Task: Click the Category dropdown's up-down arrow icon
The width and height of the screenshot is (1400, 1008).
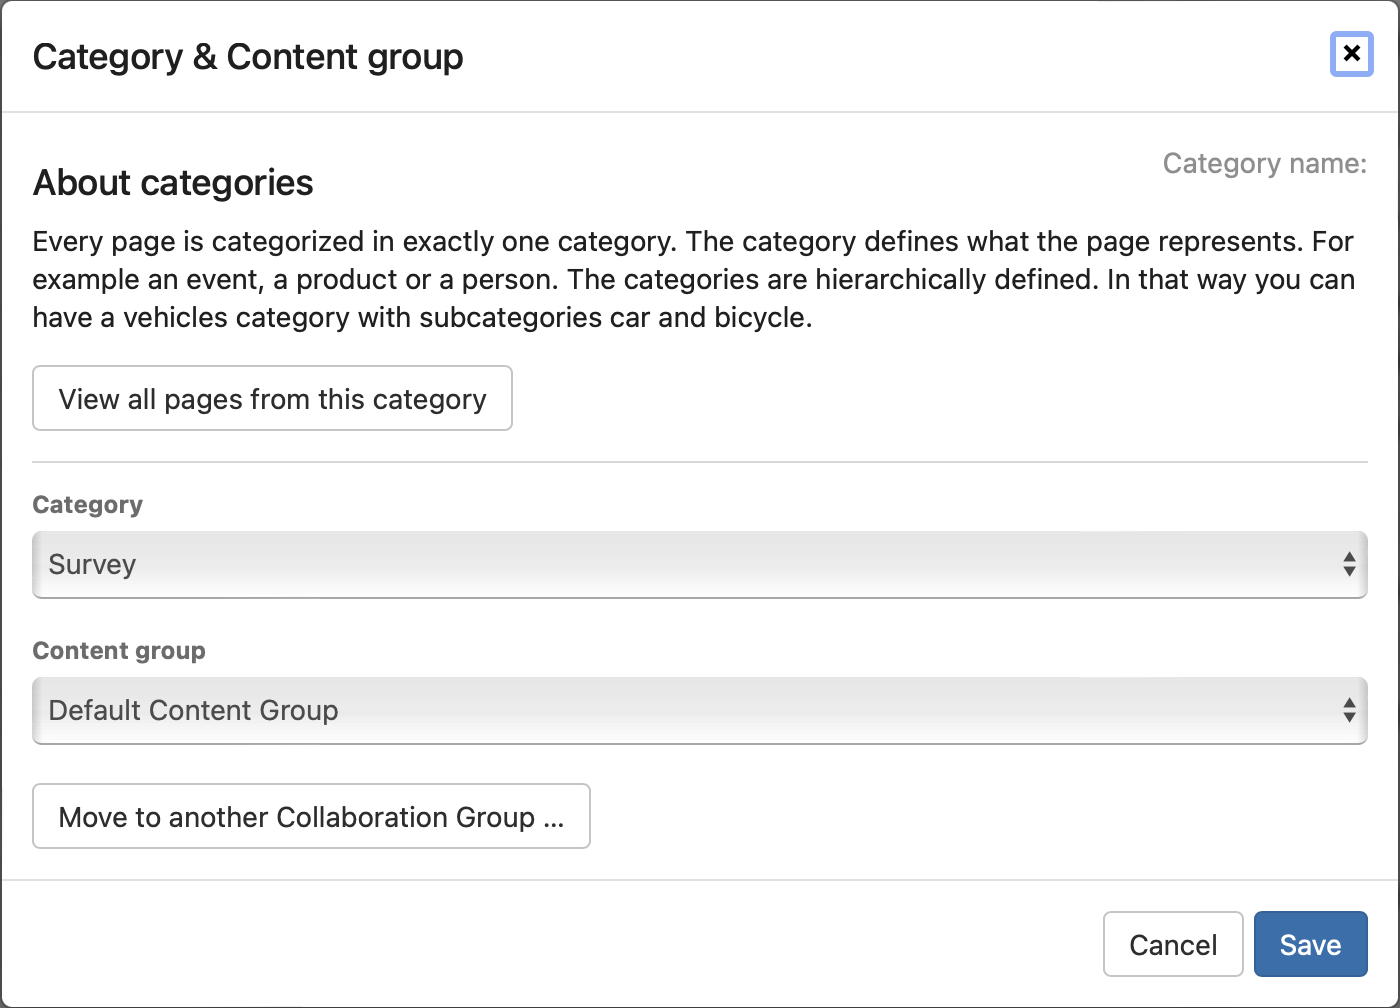Action: (x=1349, y=565)
